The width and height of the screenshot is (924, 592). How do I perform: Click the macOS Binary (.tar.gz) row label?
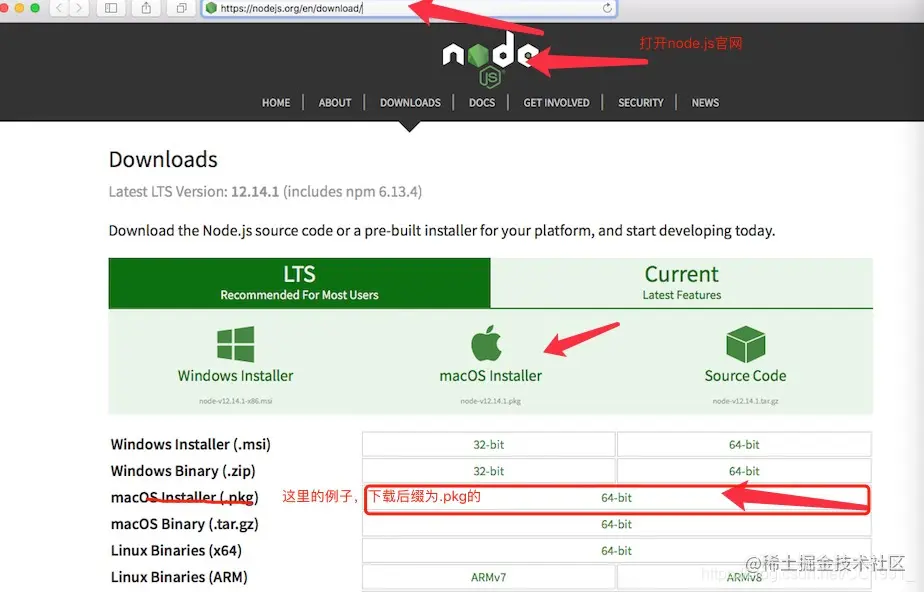(x=184, y=524)
